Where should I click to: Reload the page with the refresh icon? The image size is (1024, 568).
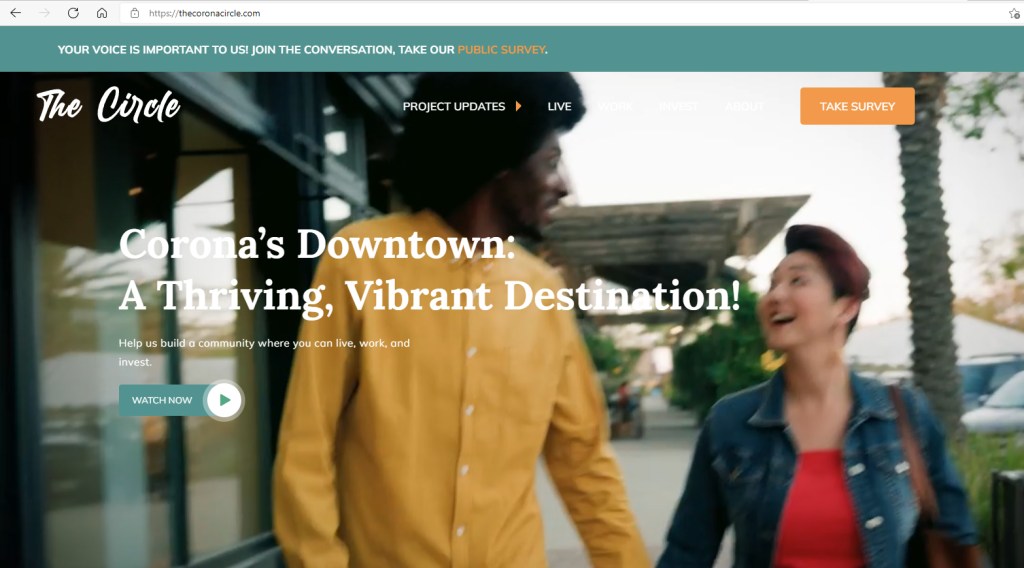click(x=73, y=13)
